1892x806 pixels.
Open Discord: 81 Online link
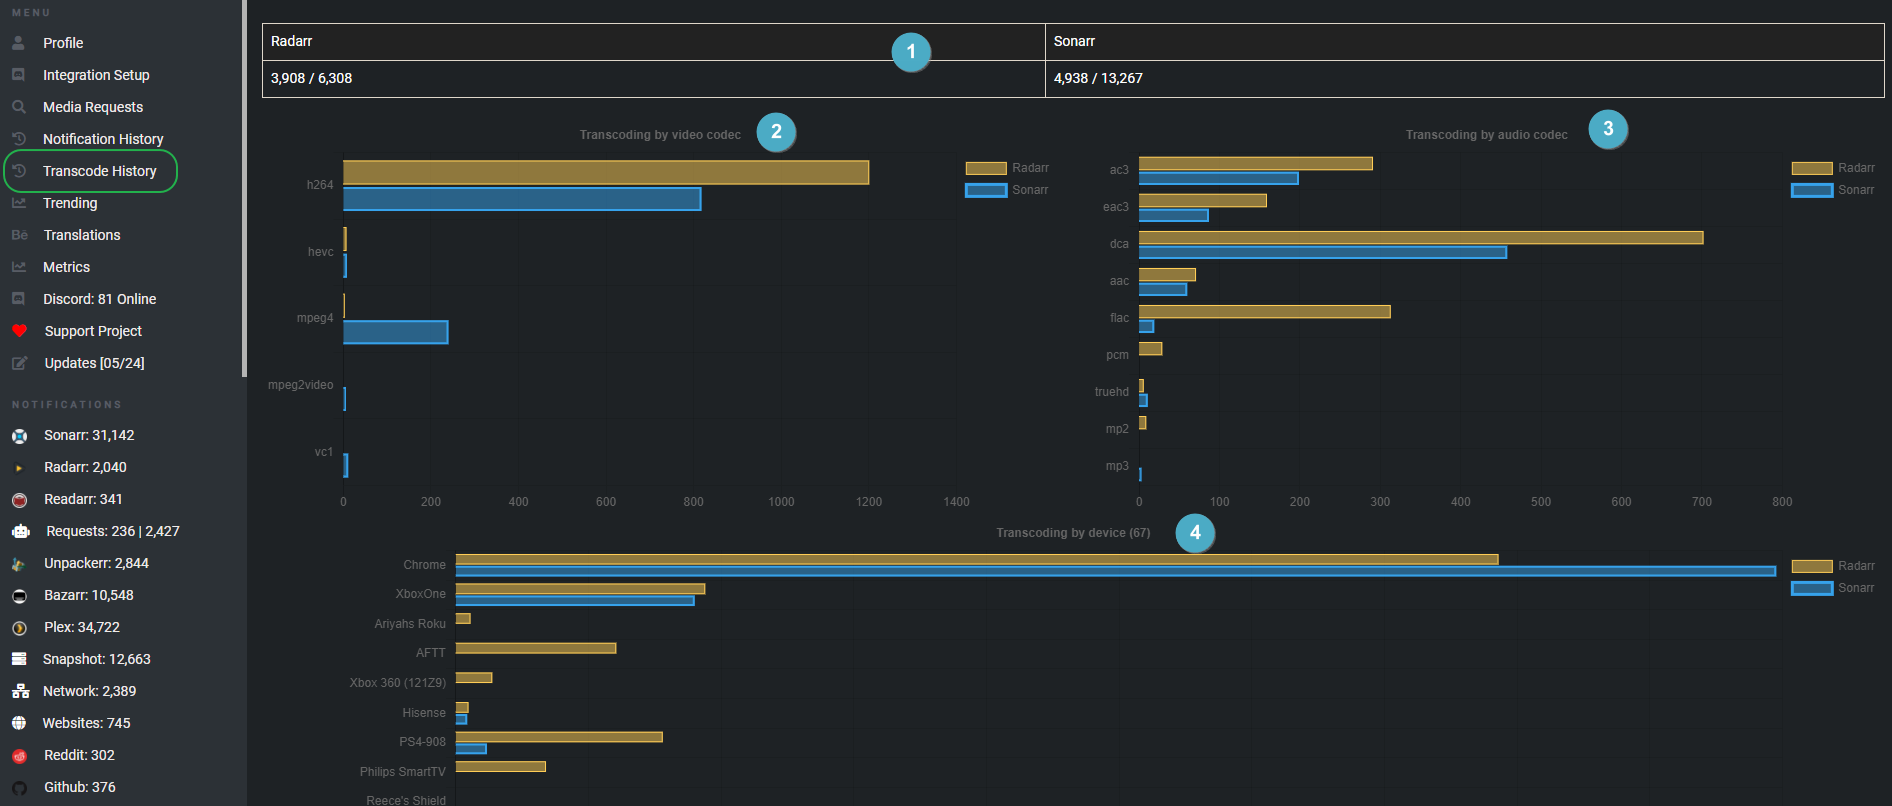point(99,299)
